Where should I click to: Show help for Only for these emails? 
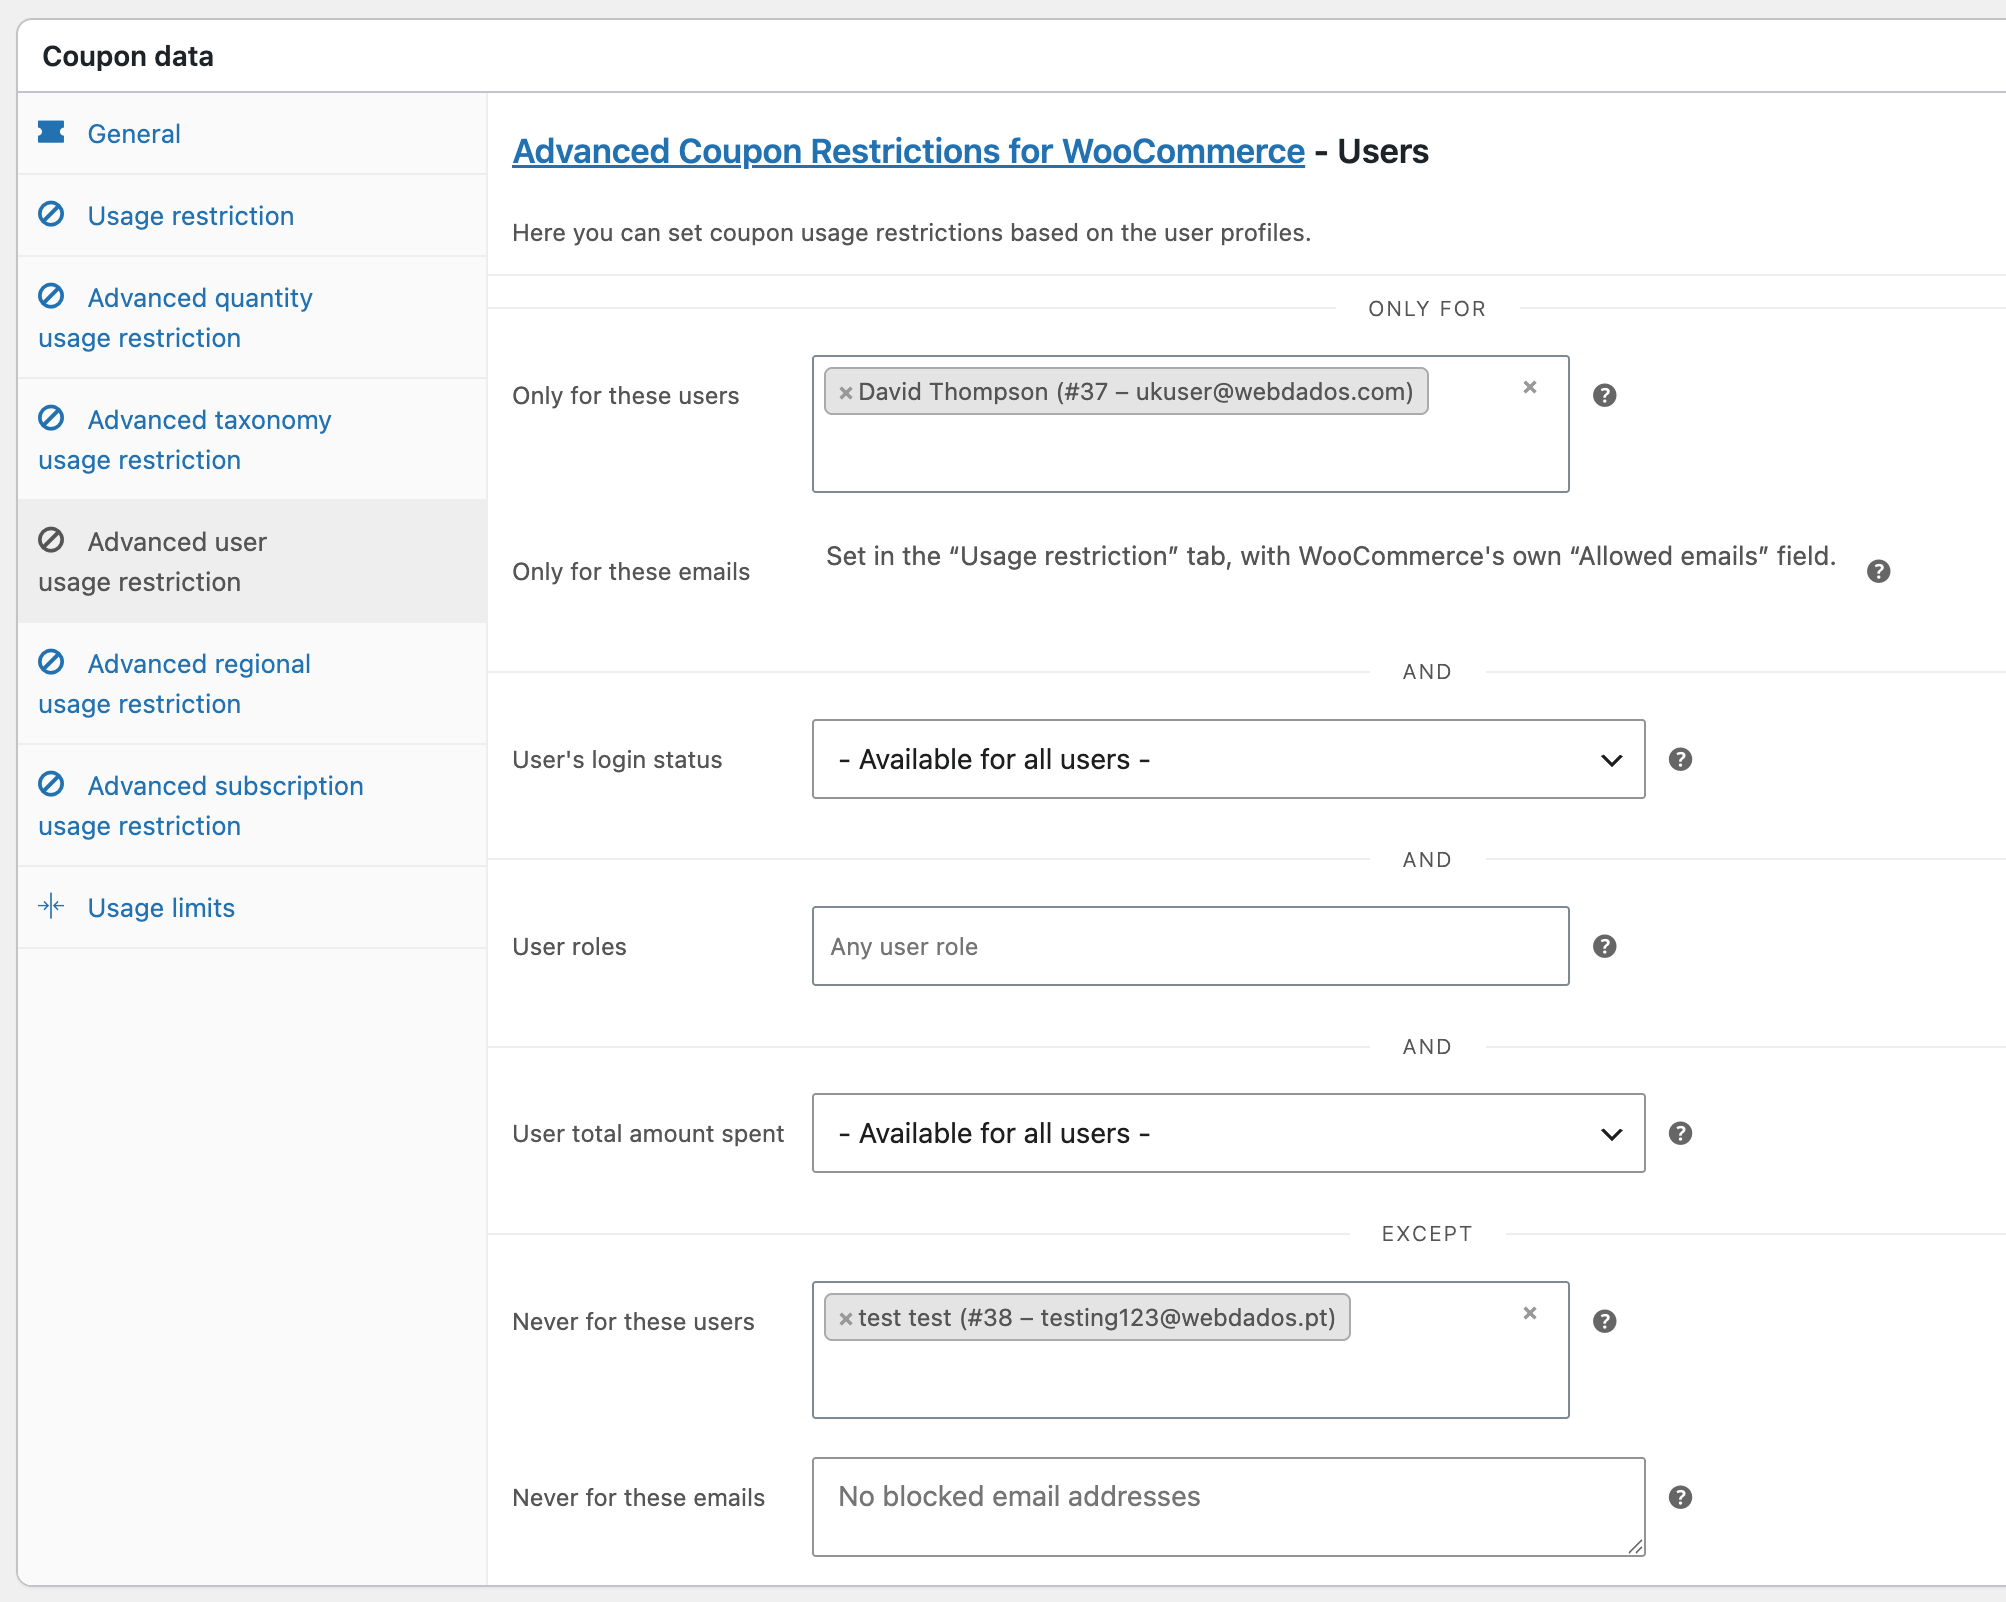click(x=1878, y=571)
